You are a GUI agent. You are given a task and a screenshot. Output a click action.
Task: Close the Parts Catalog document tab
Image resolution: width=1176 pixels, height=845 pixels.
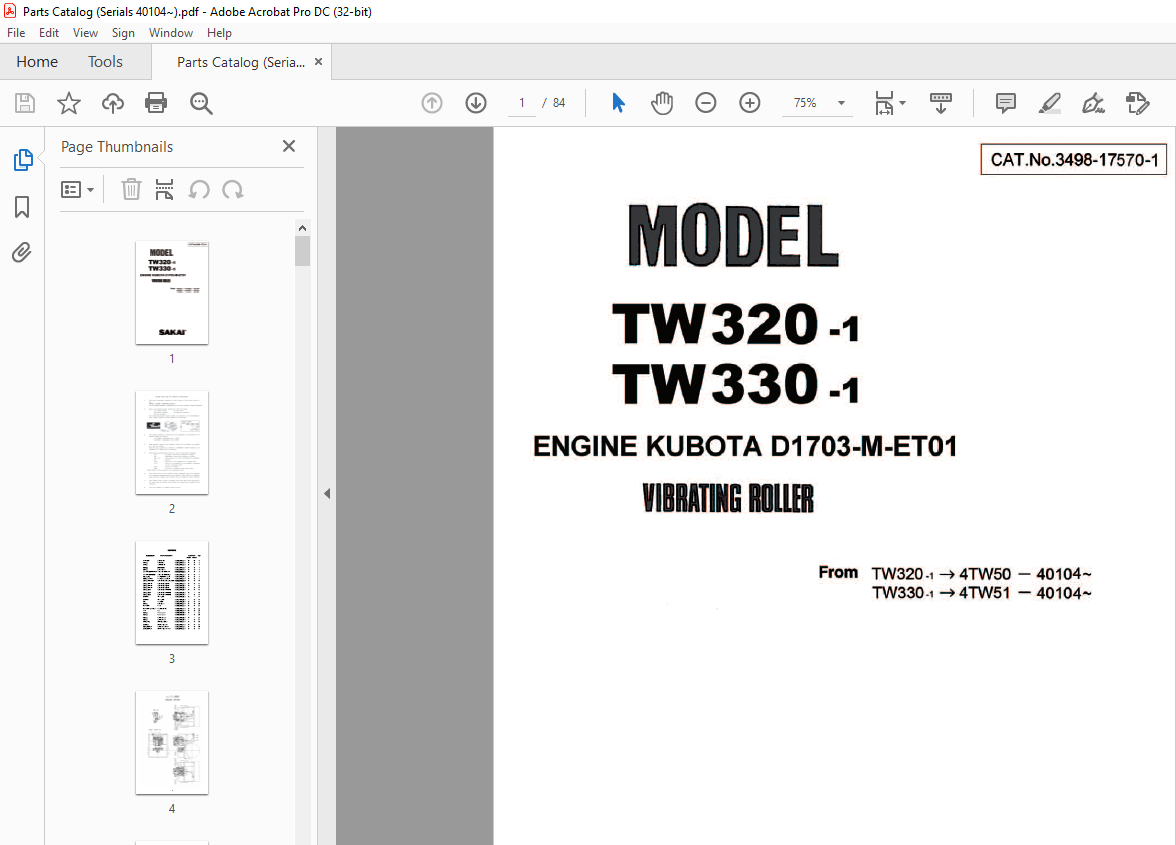[x=319, y=61]
